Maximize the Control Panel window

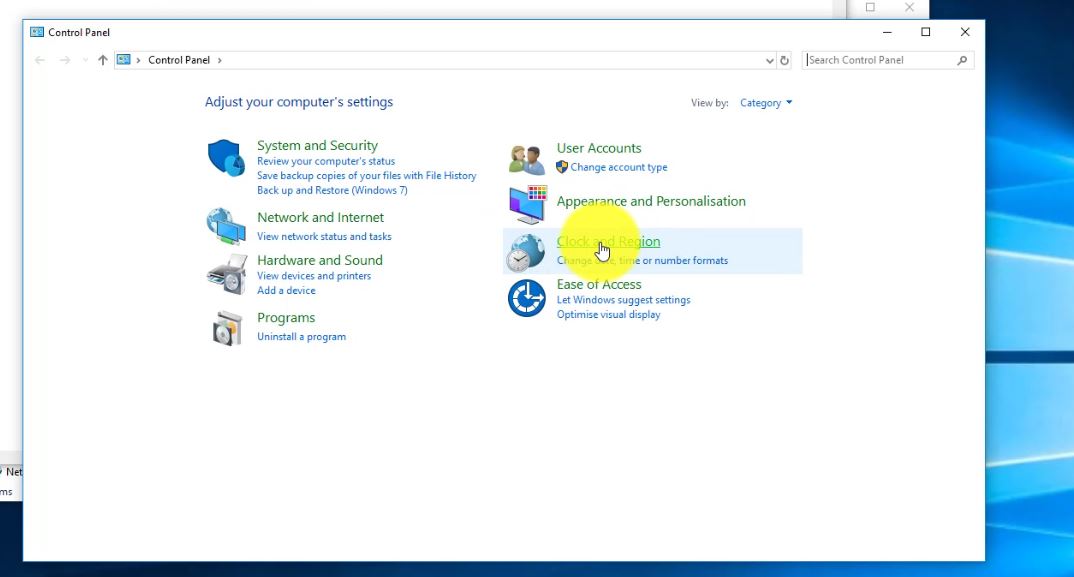(925, 32)
